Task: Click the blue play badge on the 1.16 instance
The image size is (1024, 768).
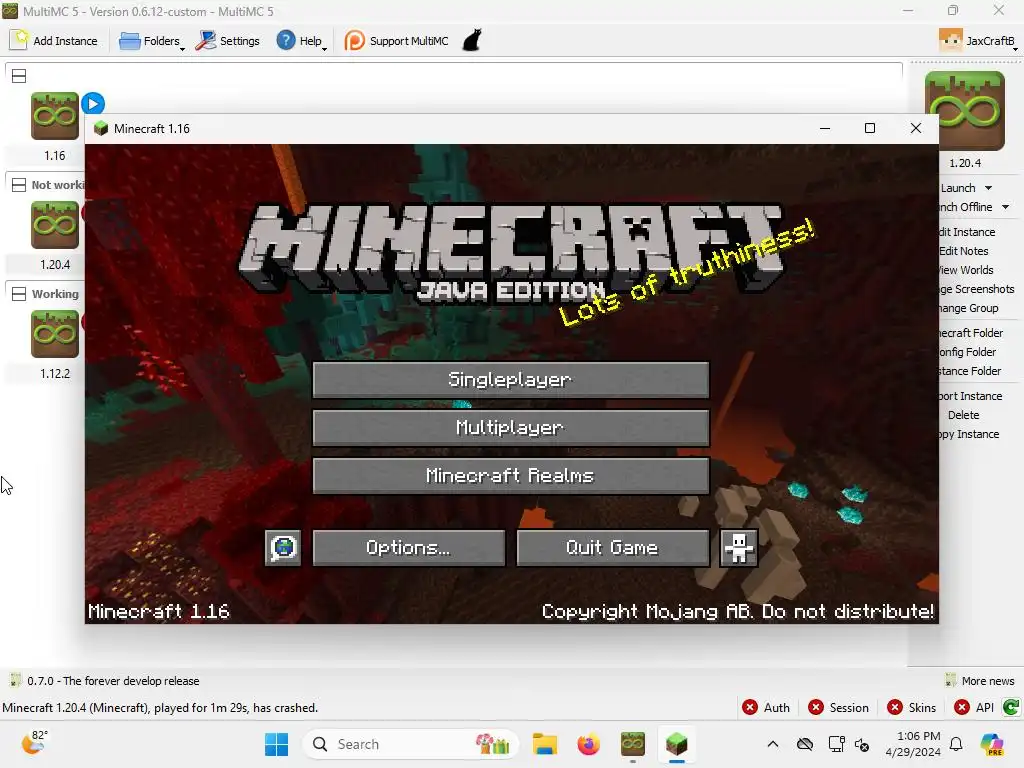Action: (x=93, y=103)
